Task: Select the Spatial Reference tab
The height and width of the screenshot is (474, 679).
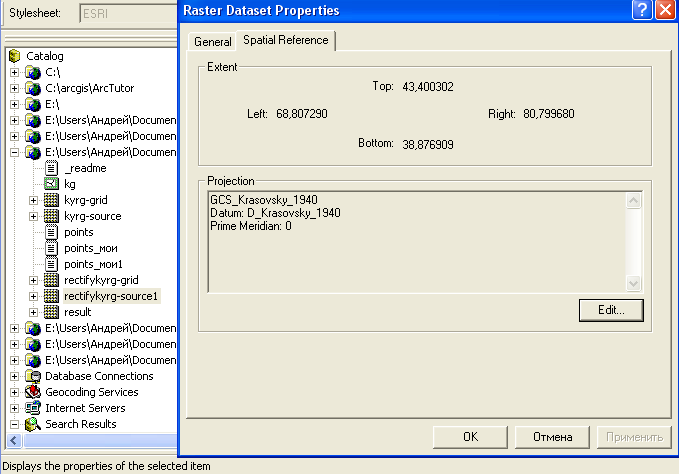Action: tap(285, 40)
